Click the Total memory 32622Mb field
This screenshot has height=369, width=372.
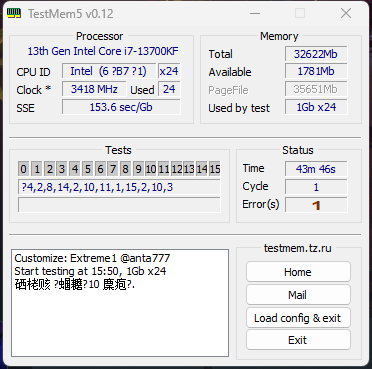pyautogui.click(x=316, y=54)
